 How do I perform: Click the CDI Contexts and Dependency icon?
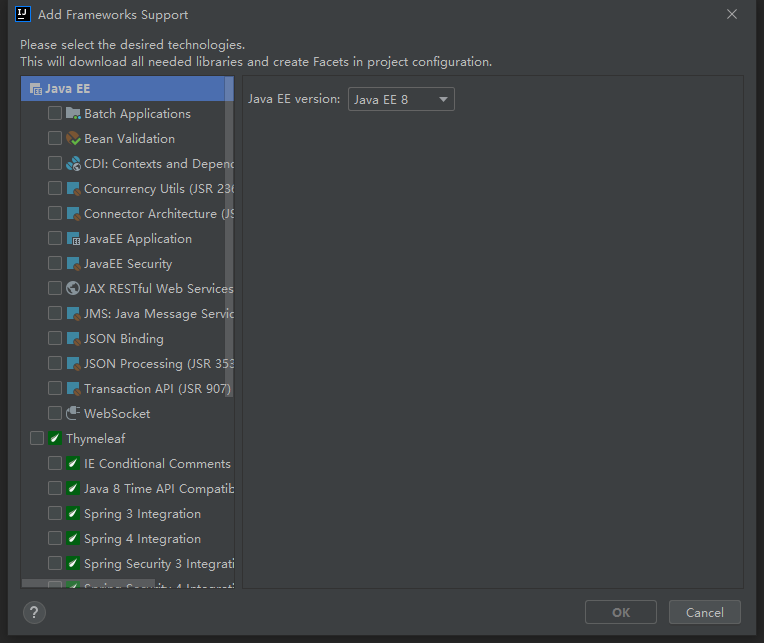(x=73, y=164)
